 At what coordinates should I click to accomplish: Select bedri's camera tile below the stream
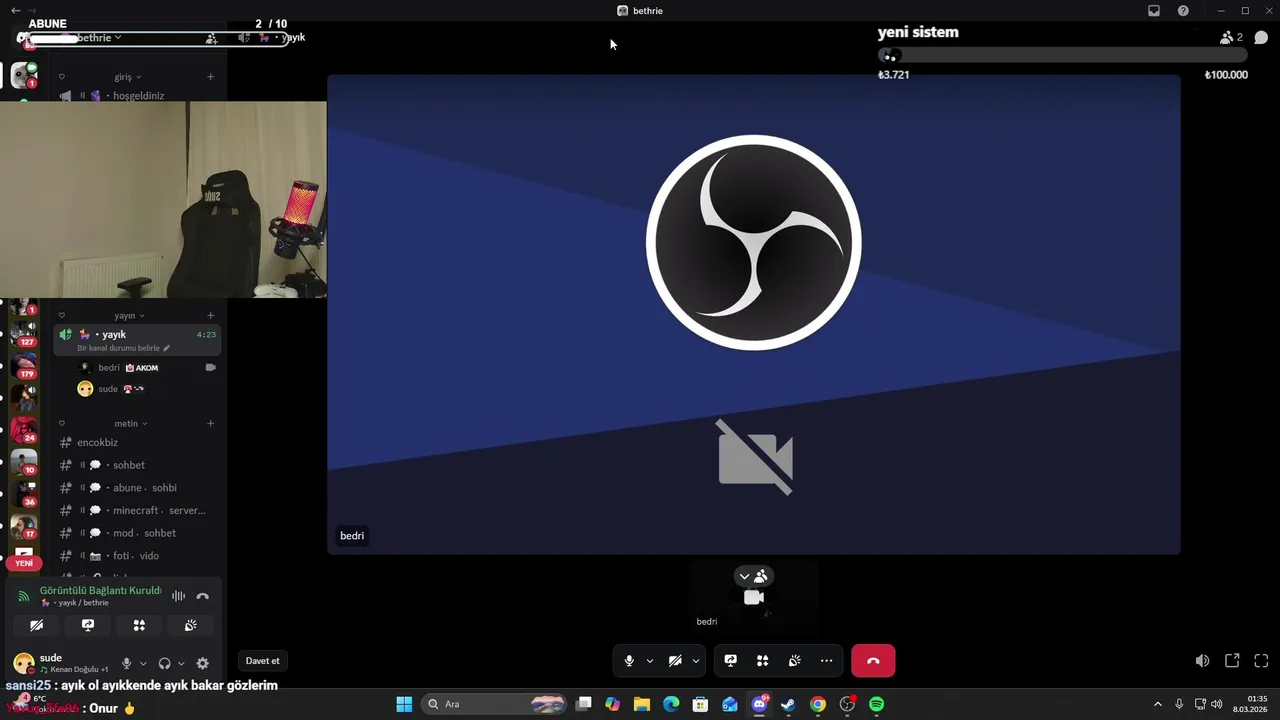[x=753, y=596]
